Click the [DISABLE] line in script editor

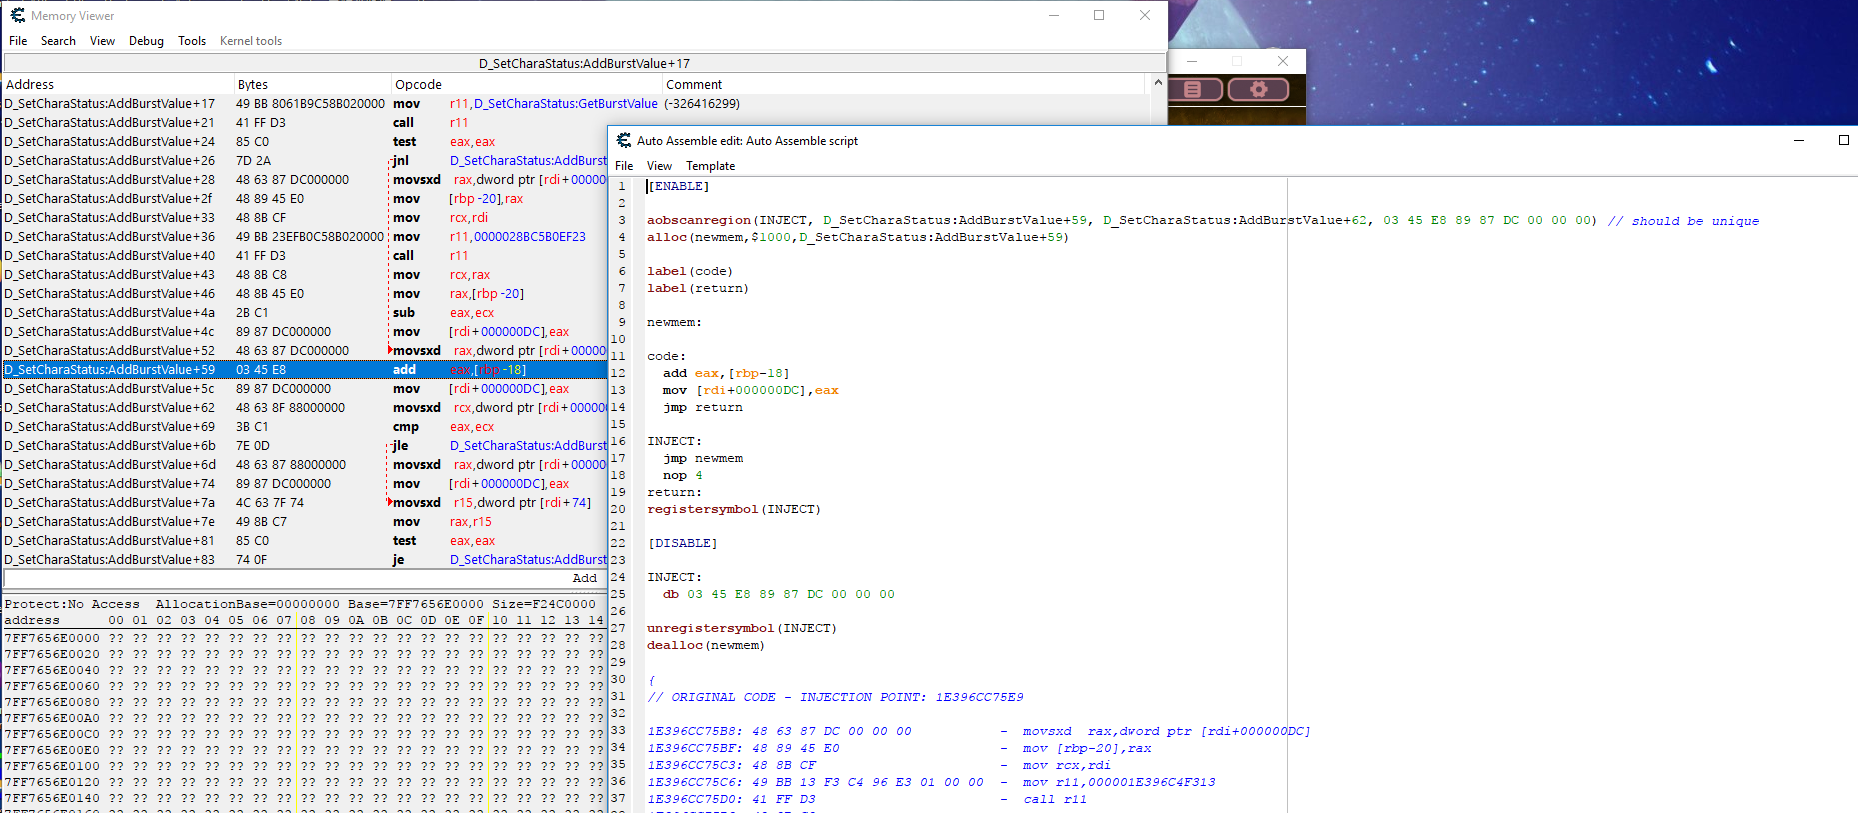(682, 544)
